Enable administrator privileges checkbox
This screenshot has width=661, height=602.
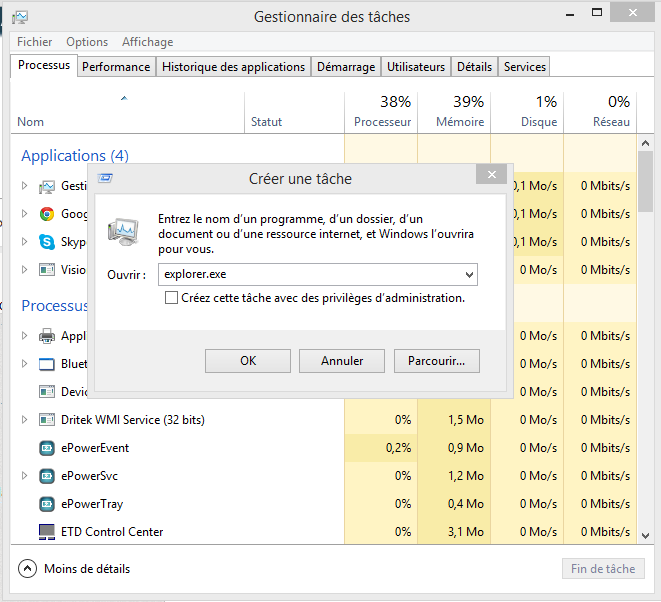171,298
